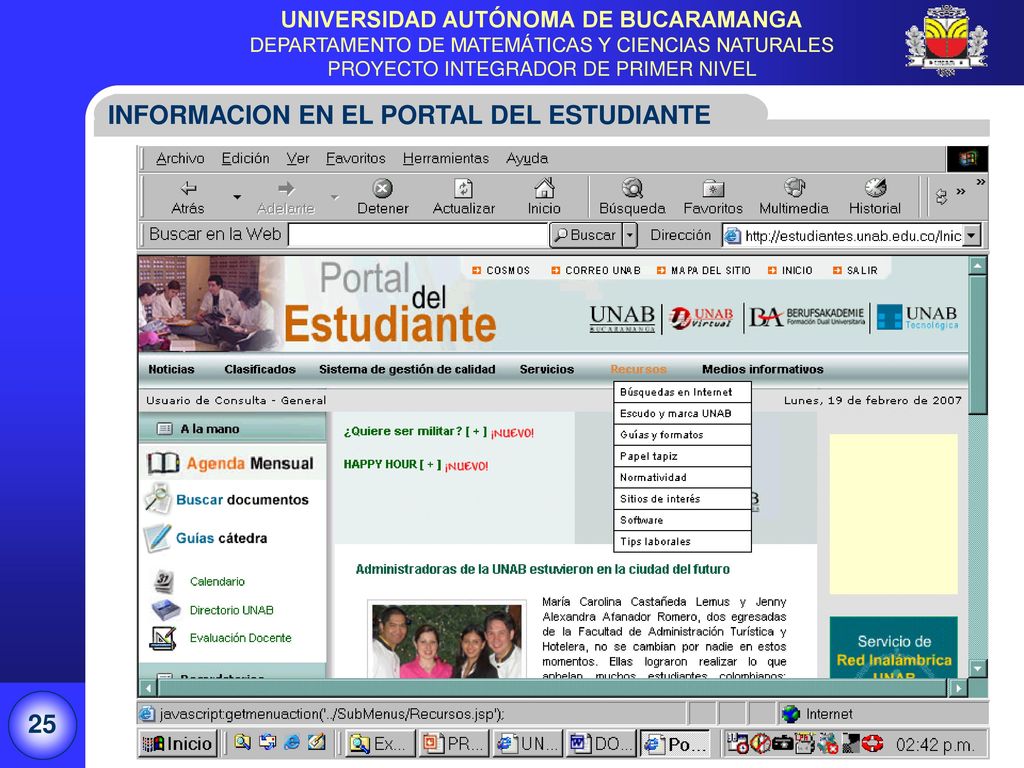
Task: Click the Windows Inicio start button
Action: (x=178, y=743)
